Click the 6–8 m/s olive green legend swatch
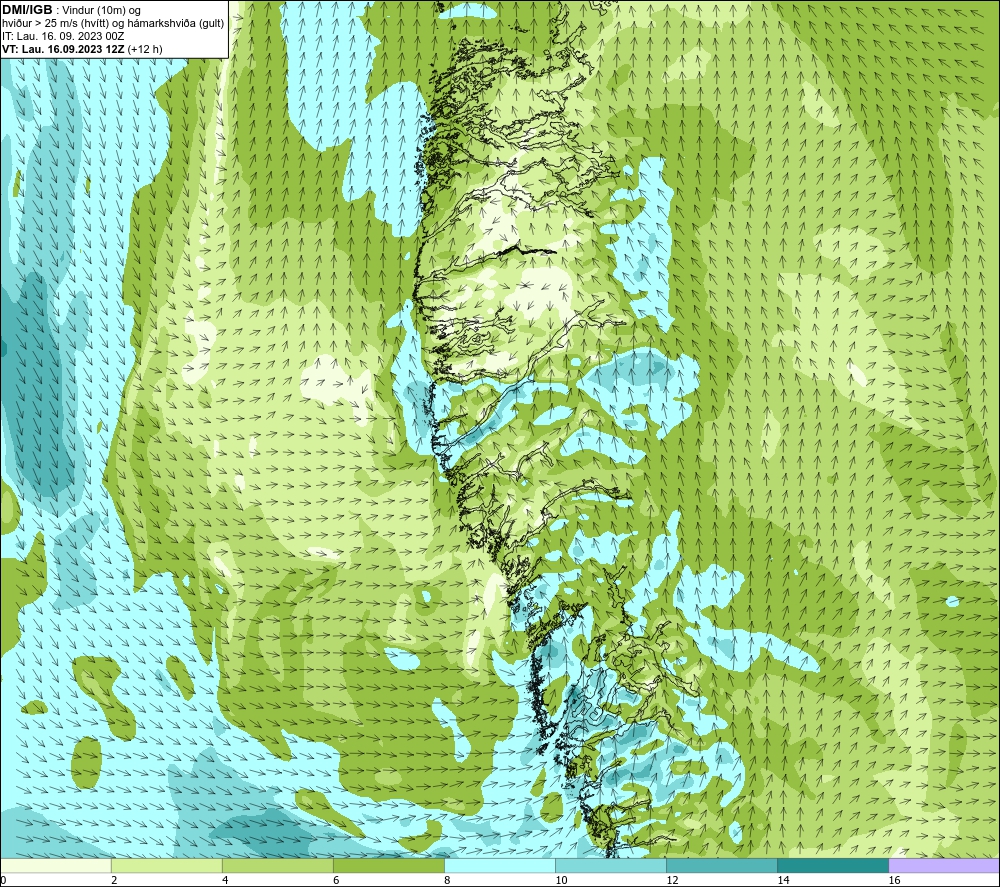The image size is (1000, 887). pyautogui.click(x=388, y=865)
